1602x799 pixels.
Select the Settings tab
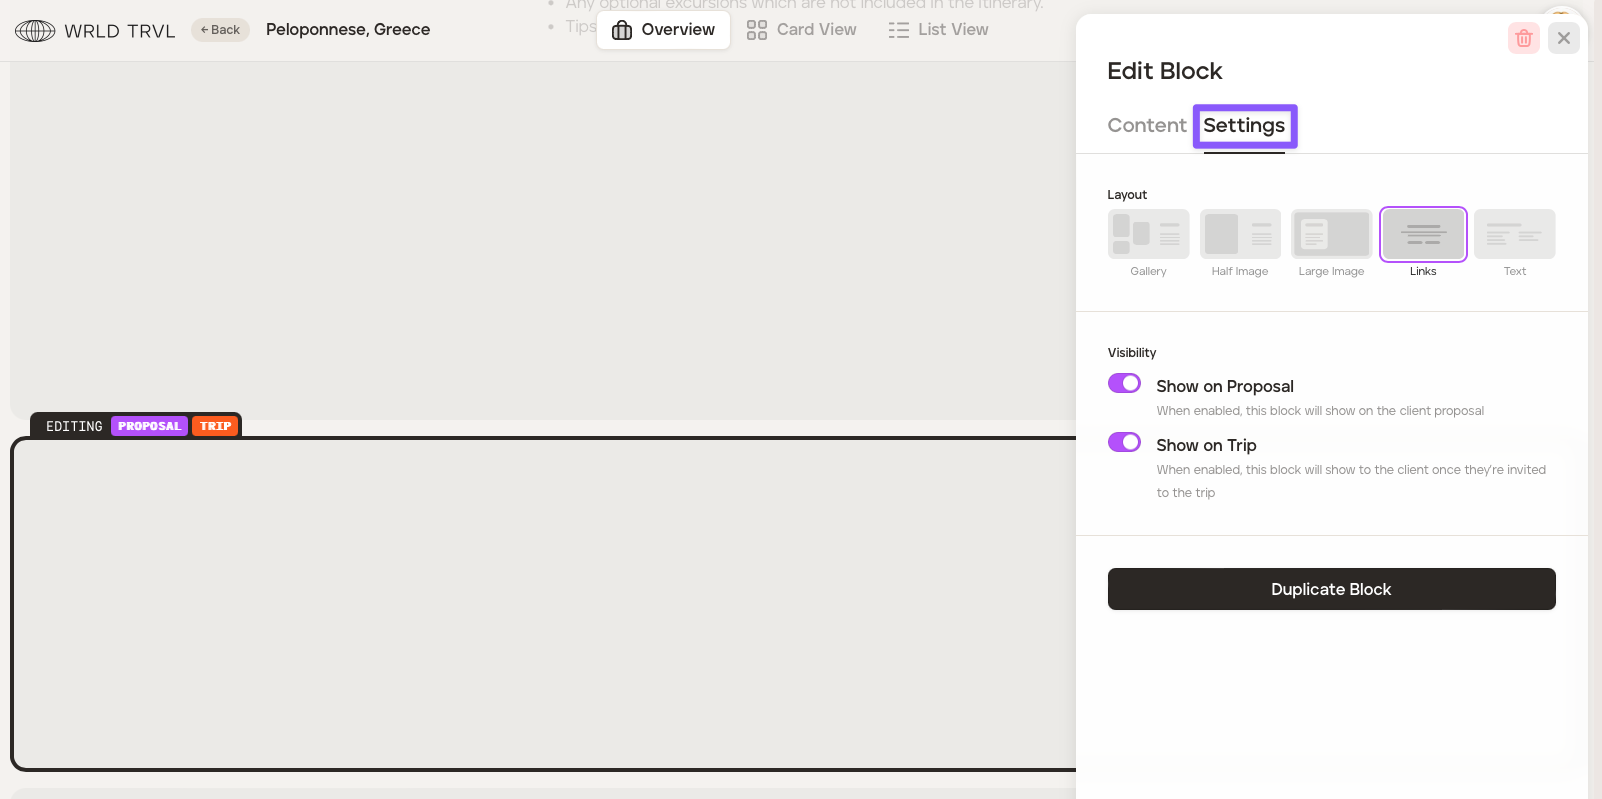click(1244, 126)
